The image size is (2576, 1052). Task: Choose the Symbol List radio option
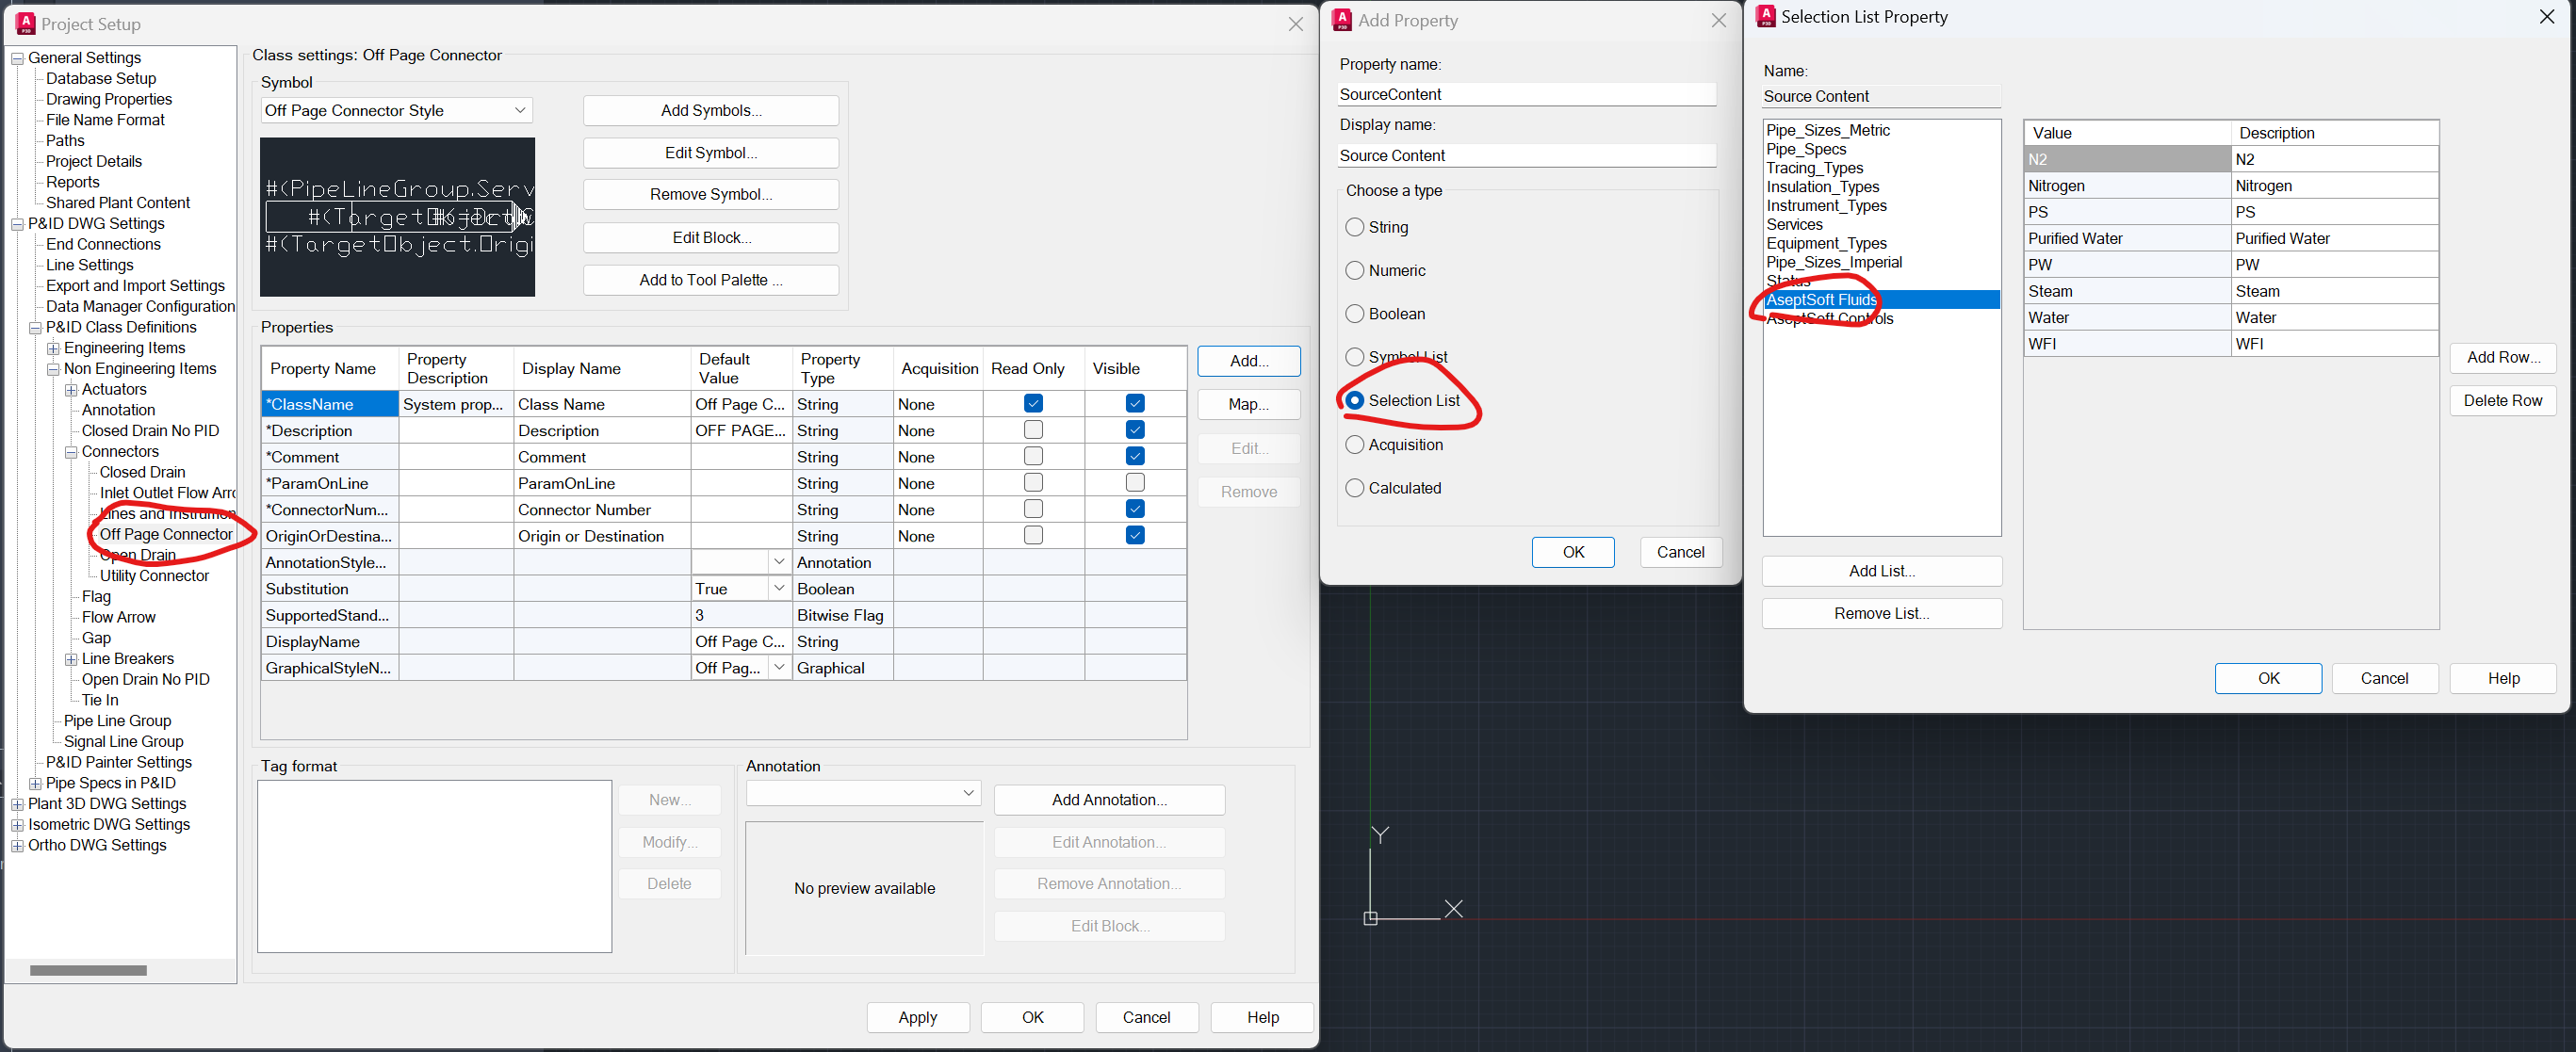(x=1355, y=357)
